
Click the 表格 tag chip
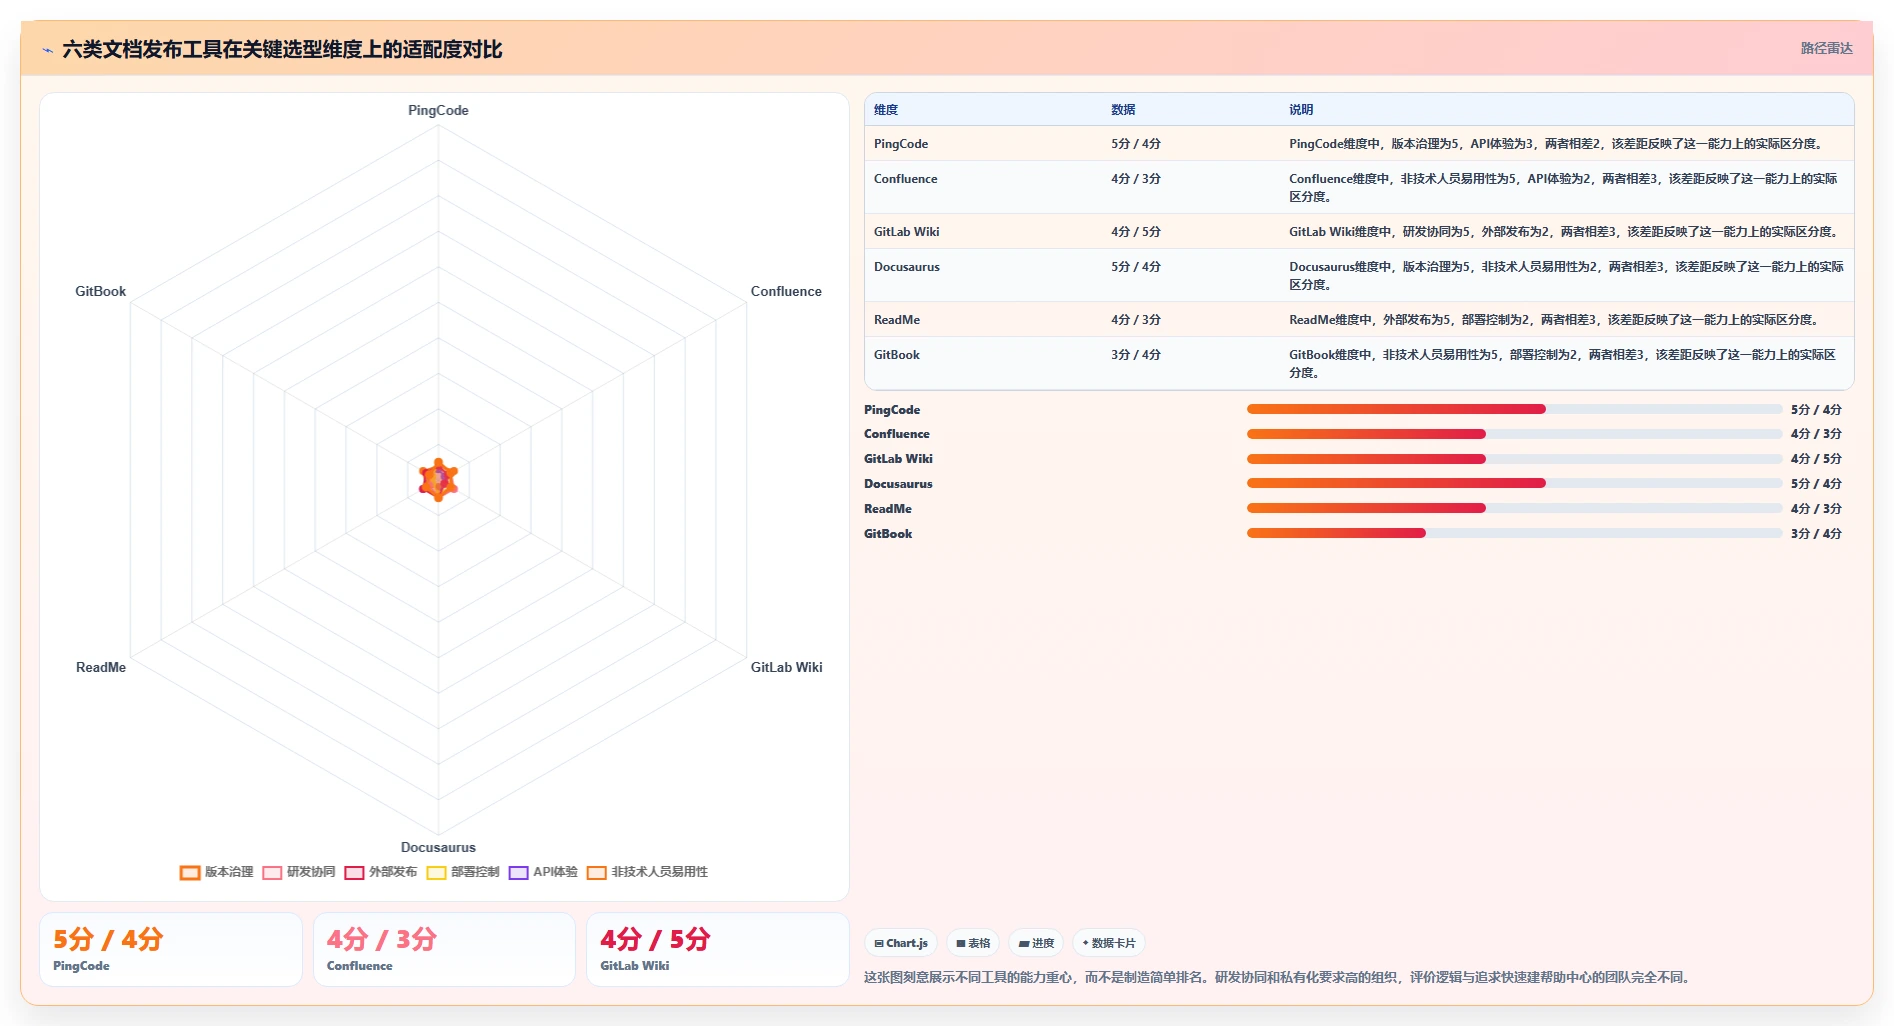(973, 943)
